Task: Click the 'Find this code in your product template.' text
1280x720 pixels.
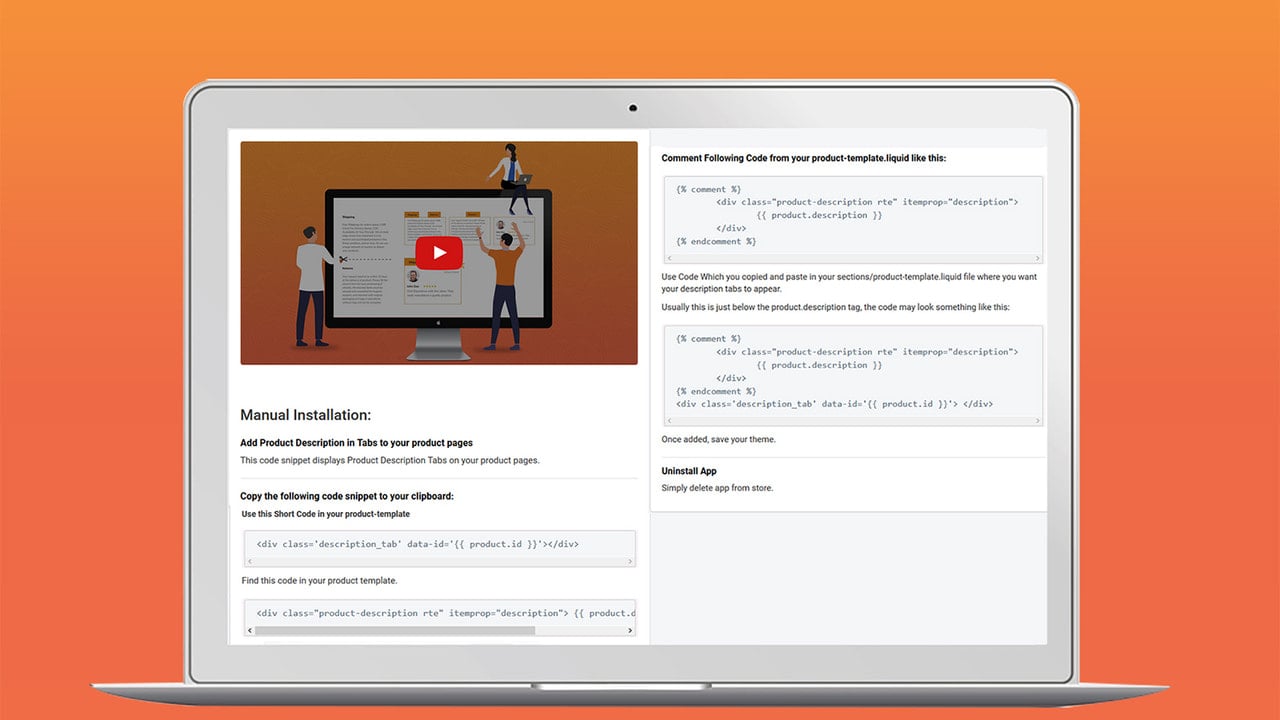Action: (x=319, y=580)
